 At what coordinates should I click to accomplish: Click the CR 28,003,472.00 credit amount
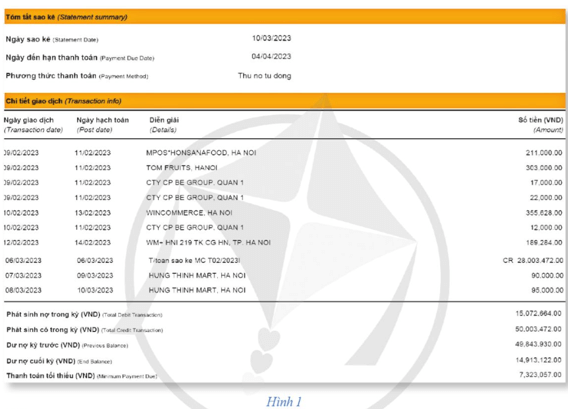pyautogui.click(x=533, y=260)
